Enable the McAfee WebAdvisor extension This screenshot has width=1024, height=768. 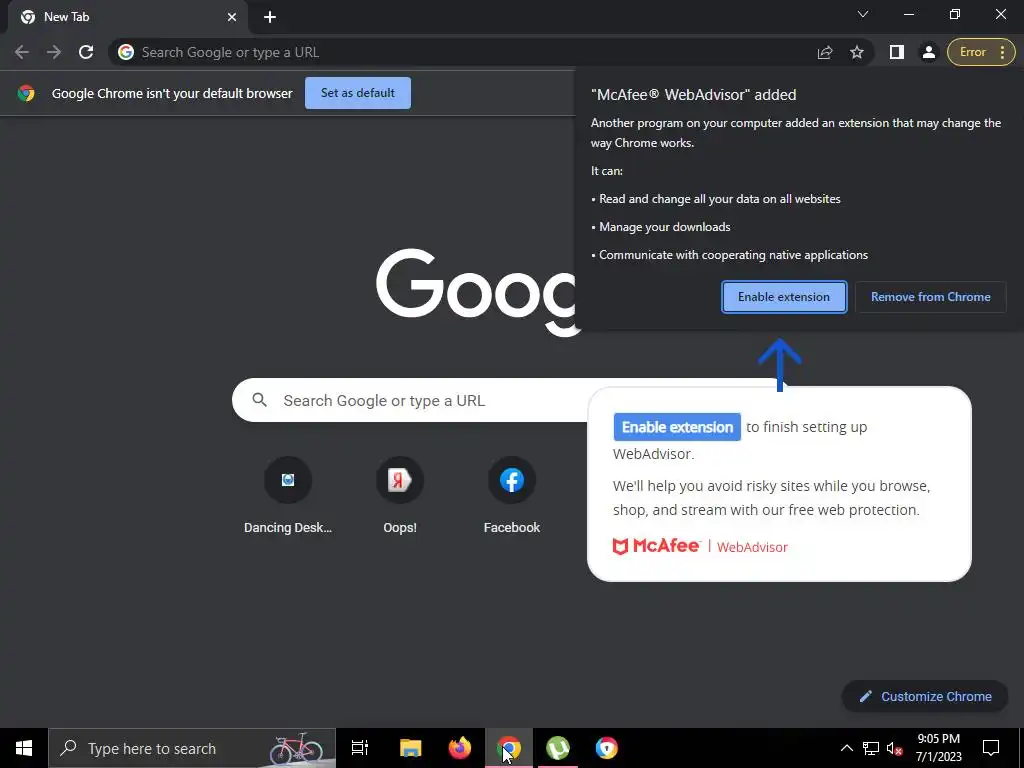(x=784, y=297)
